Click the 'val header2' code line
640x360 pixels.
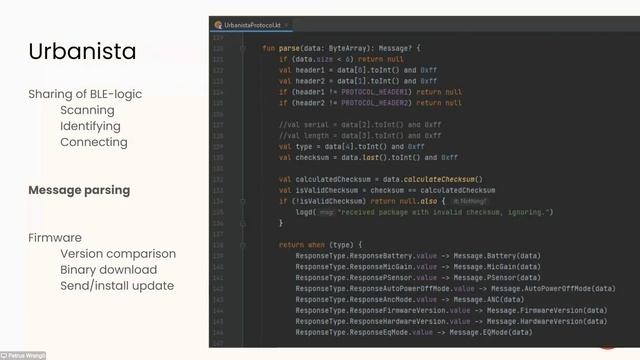point(358,81)
